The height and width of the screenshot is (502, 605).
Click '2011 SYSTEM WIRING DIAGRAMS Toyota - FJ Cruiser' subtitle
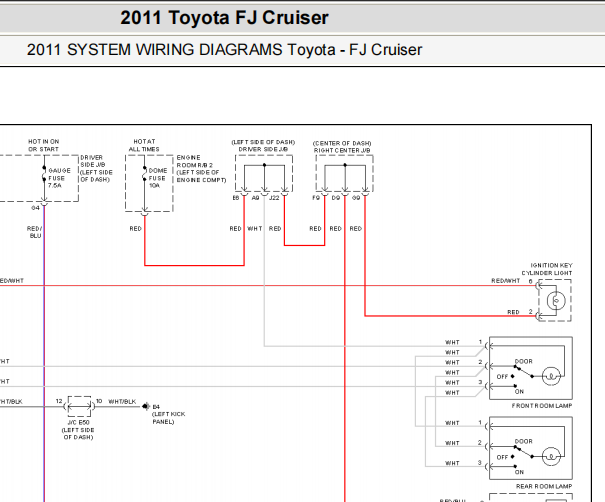point(224,50)
